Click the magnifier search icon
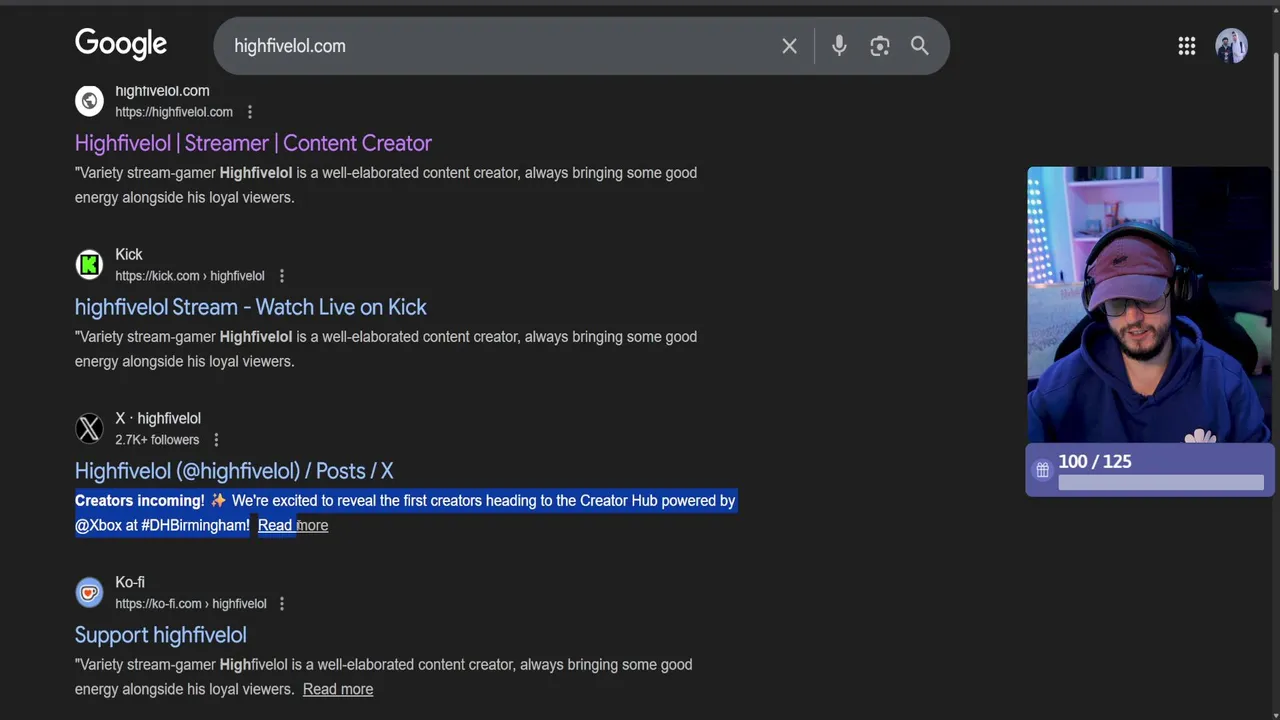1280x720 pixels. 919,46
